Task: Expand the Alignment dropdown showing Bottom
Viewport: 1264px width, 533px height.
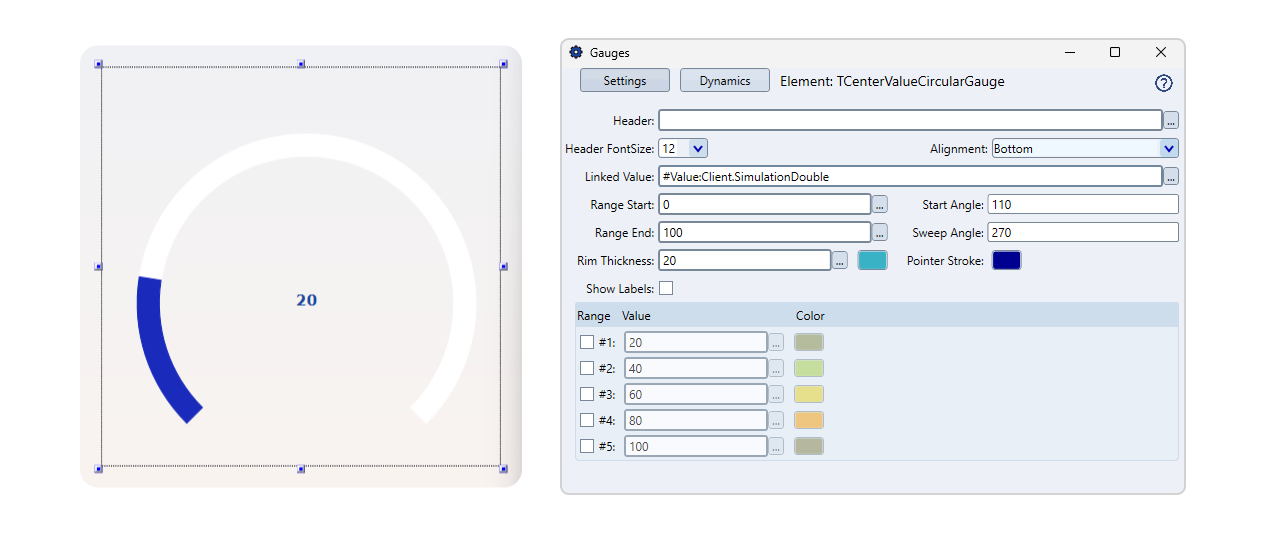Action: click(x=1168, y=149)
